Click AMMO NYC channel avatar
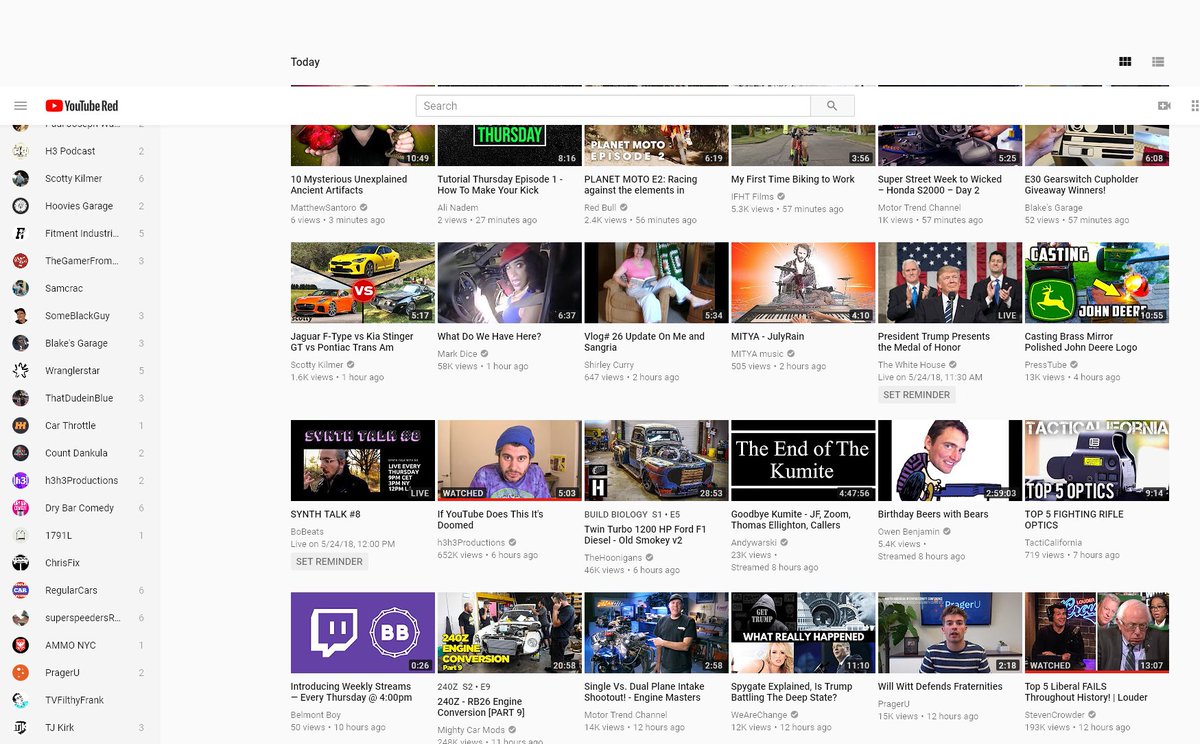Viewport: 1200px width, 744px height. tap(20, 646)
